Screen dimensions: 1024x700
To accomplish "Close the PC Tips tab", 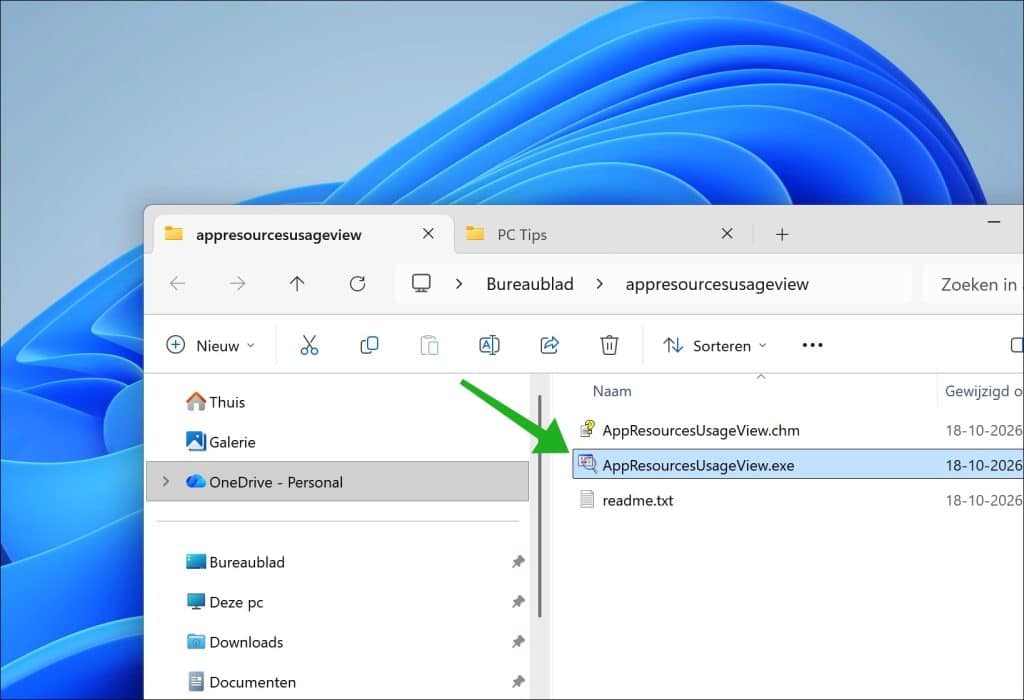I will click(727, 233).
